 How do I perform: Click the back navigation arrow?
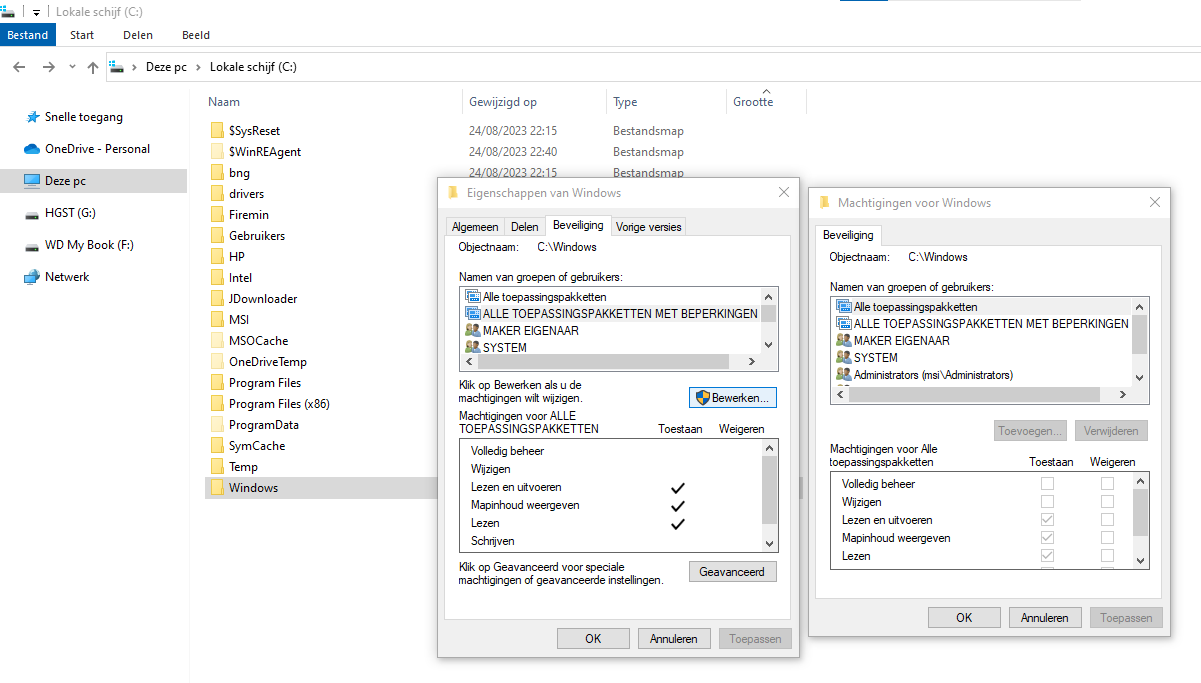(x=19, y=67)
